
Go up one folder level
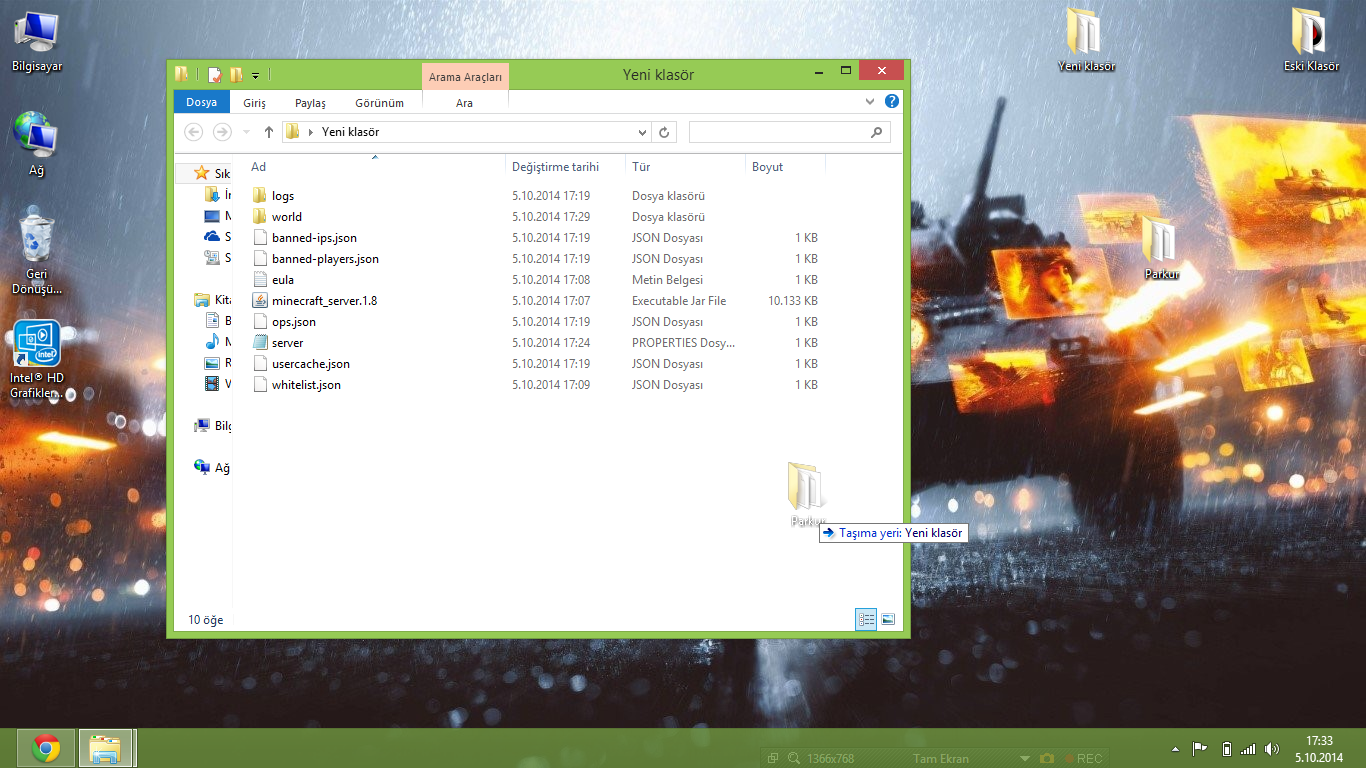point(268,132)
